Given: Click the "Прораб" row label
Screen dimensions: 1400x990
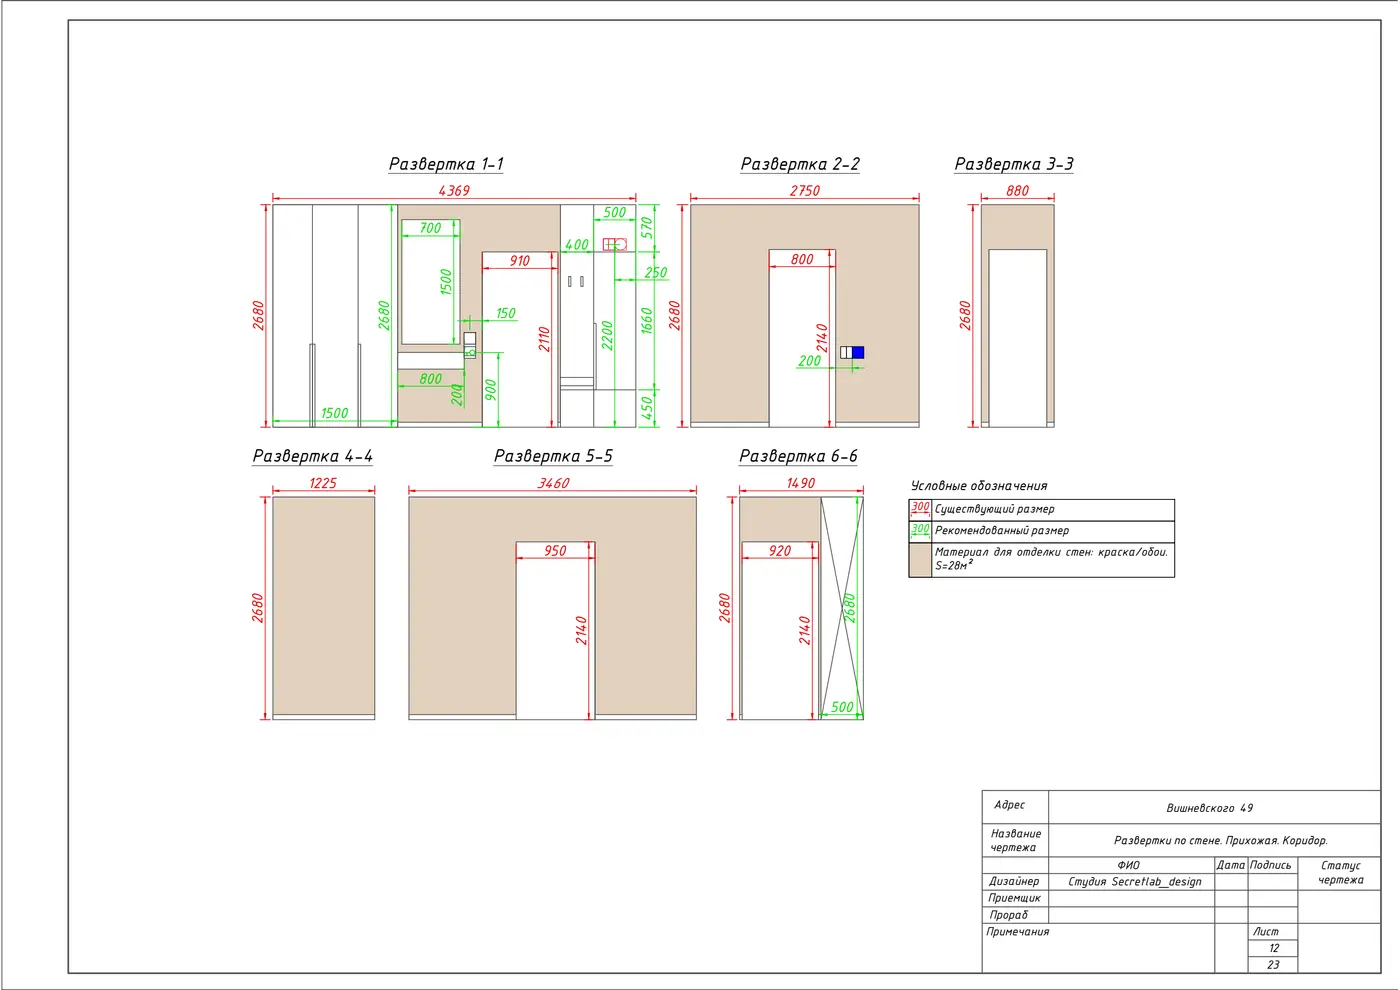Looking at the screenshot, I should coord(1008,915).
